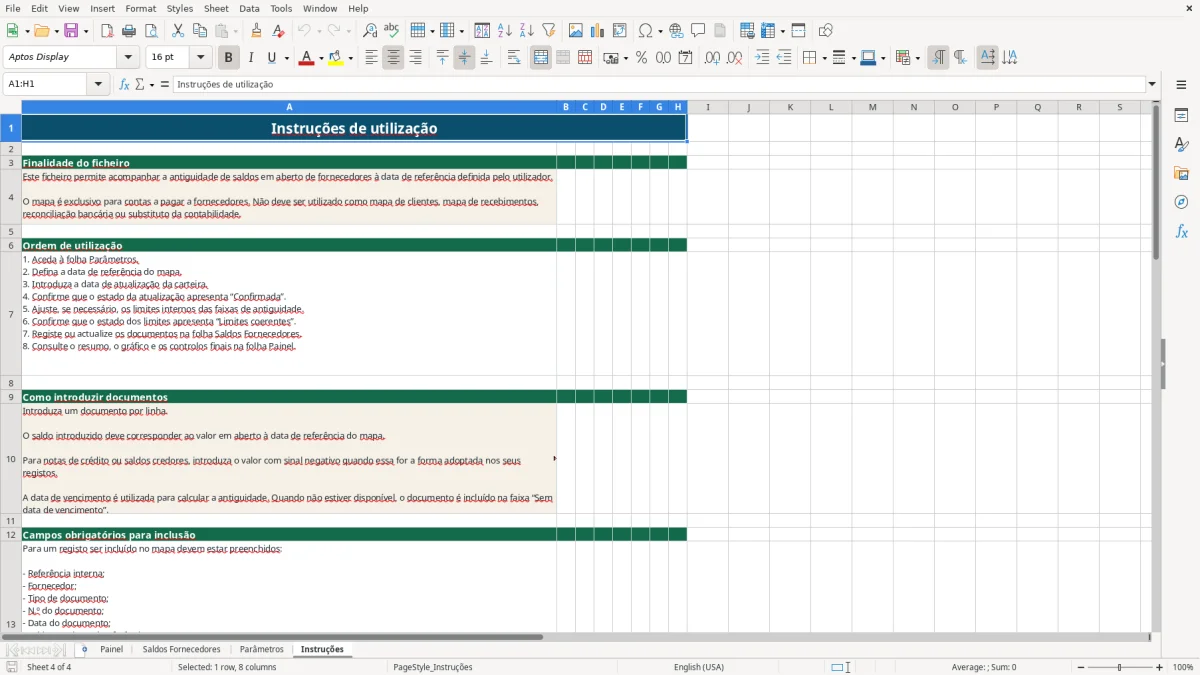The height and width of the screenshot is (675, 1200).
Task: Open Print Preview
Action: click(150, 31)
